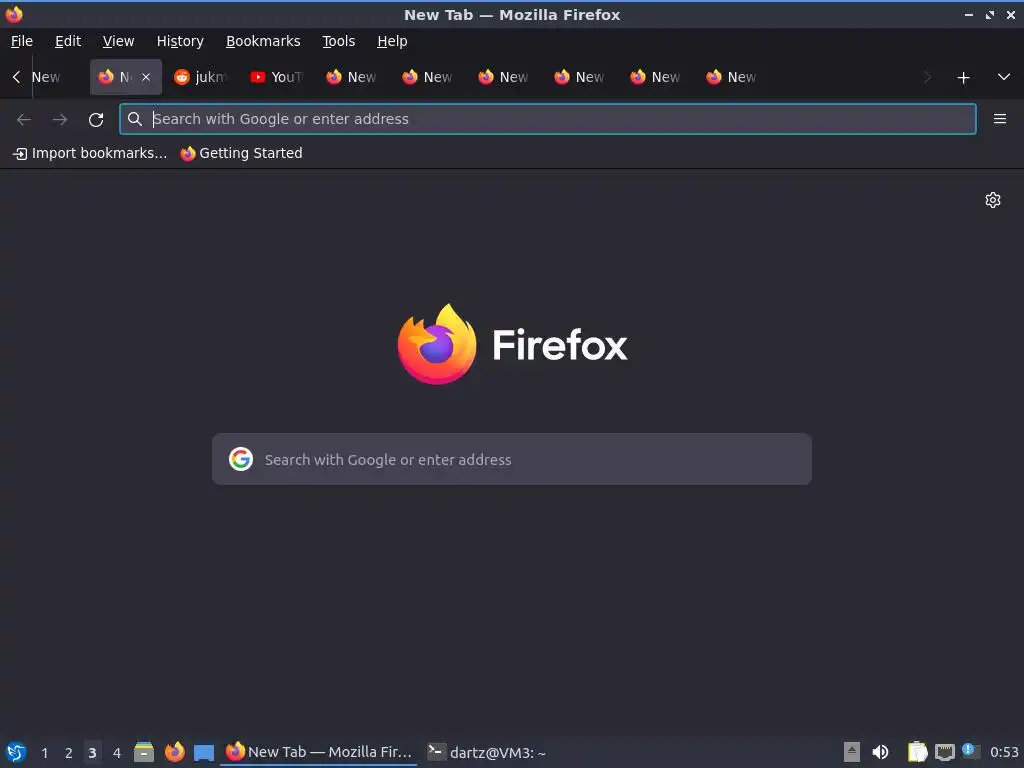Click the magnifier icon in address bar
Viewport: 1024px width, 768px height.
tap(135, 119)
